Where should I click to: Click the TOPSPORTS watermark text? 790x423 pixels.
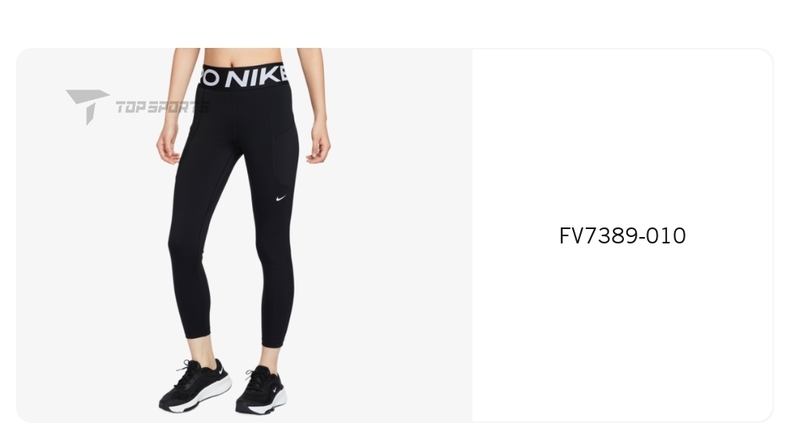click(x=162, y=107)
